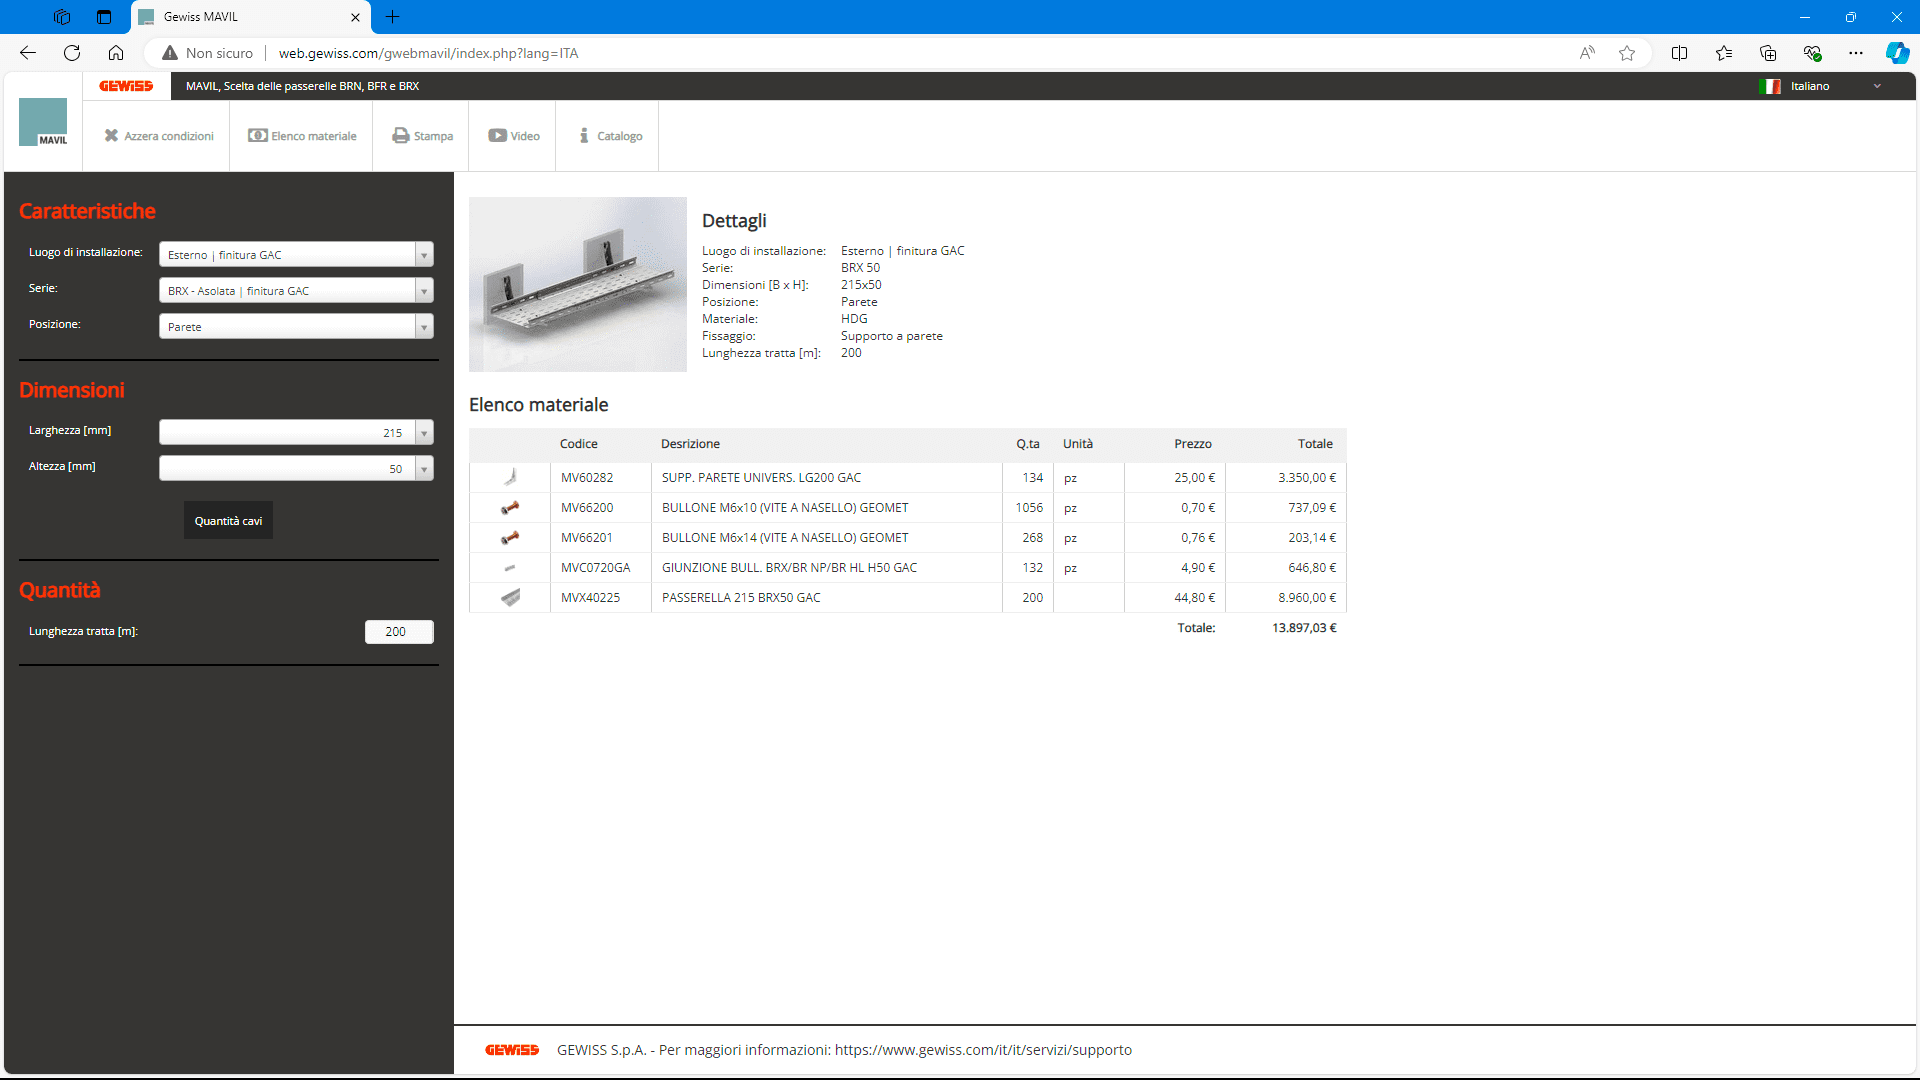Screen dimensions: 1920x1080
Task: Click the Altezza value field 50
Action: [287, 469]
